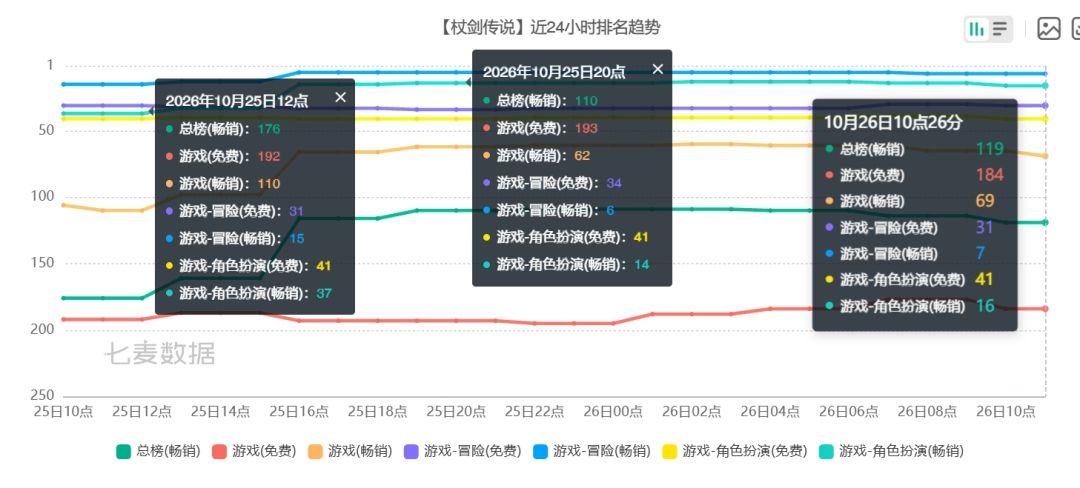
Task: Click the 25日20点 x-axis label
Action: [x=456, y=411]
